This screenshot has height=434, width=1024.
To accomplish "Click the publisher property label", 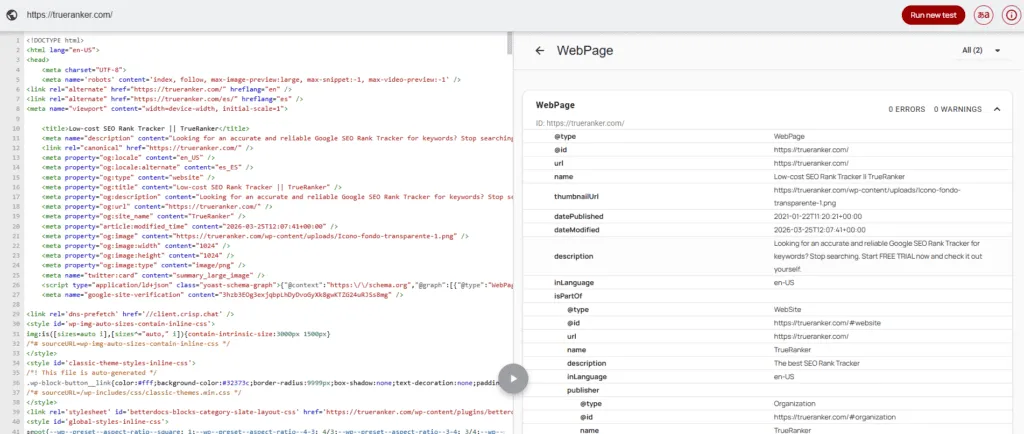I will point(583,390).
